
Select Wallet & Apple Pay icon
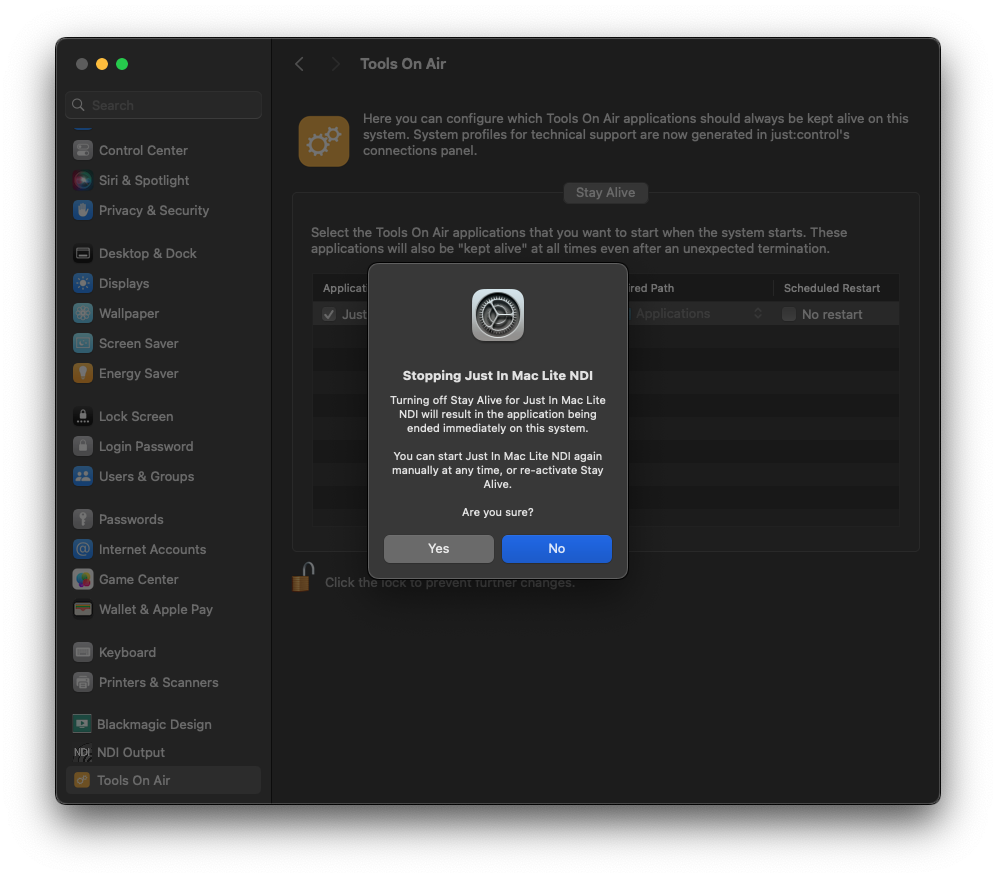pyautogui.click(x=83, y=609)
